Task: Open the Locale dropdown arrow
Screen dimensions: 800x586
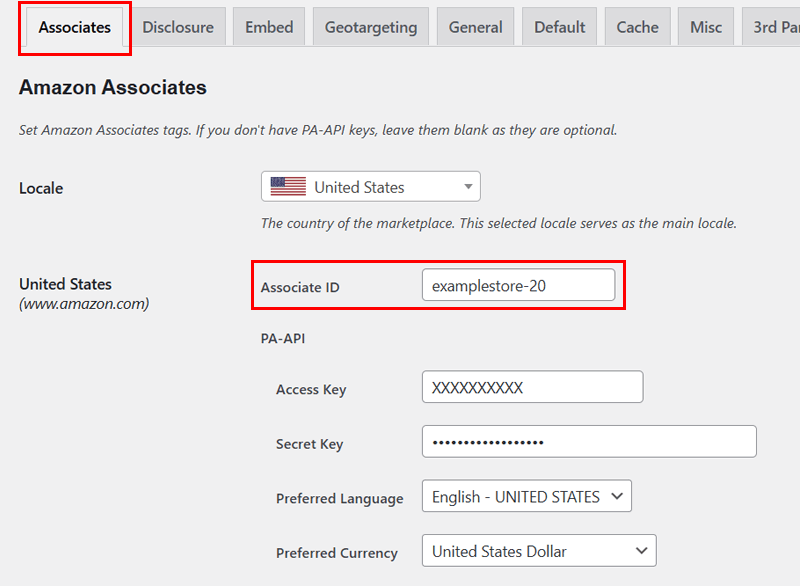Action: point(468,187)
